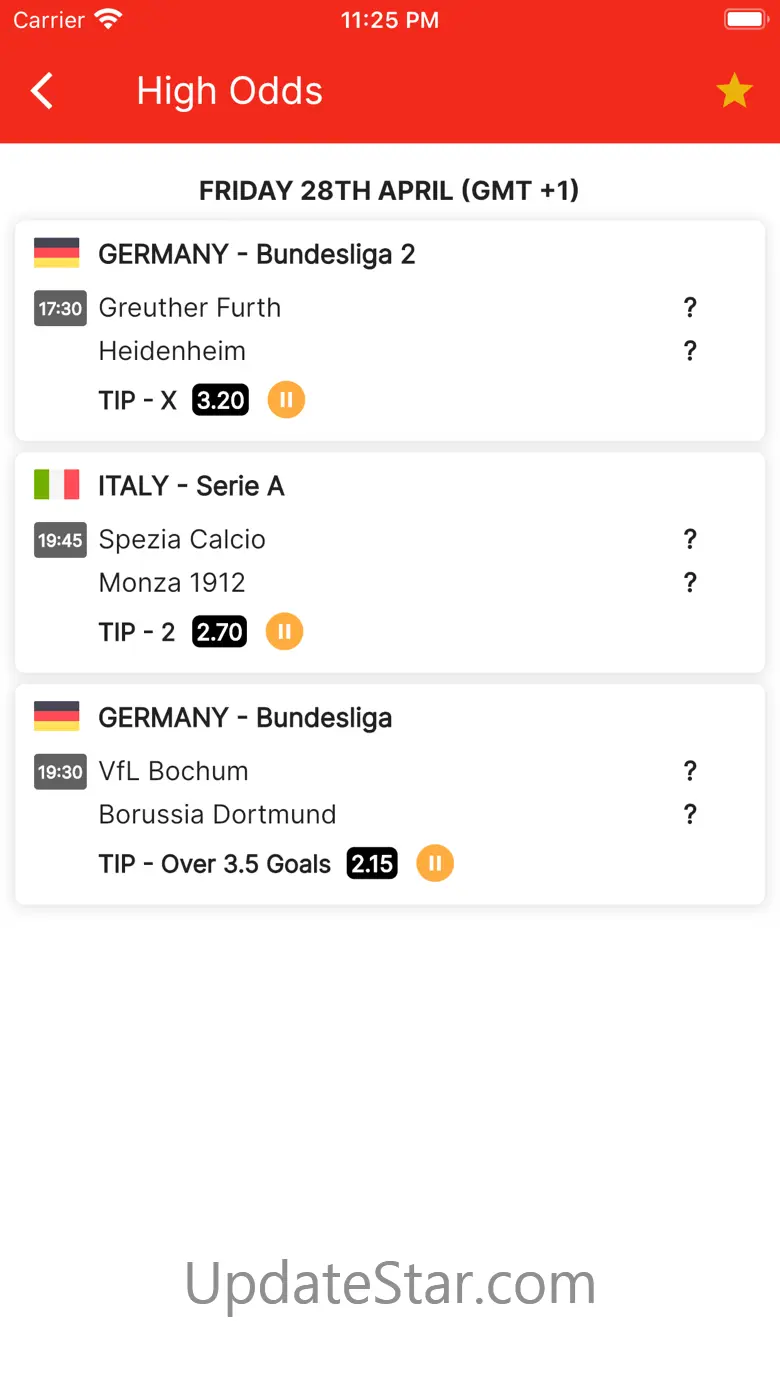Screen dimensions: 780x1387
Task: Tap the 19:45 kickoff time badge
Action: point(60,540)
